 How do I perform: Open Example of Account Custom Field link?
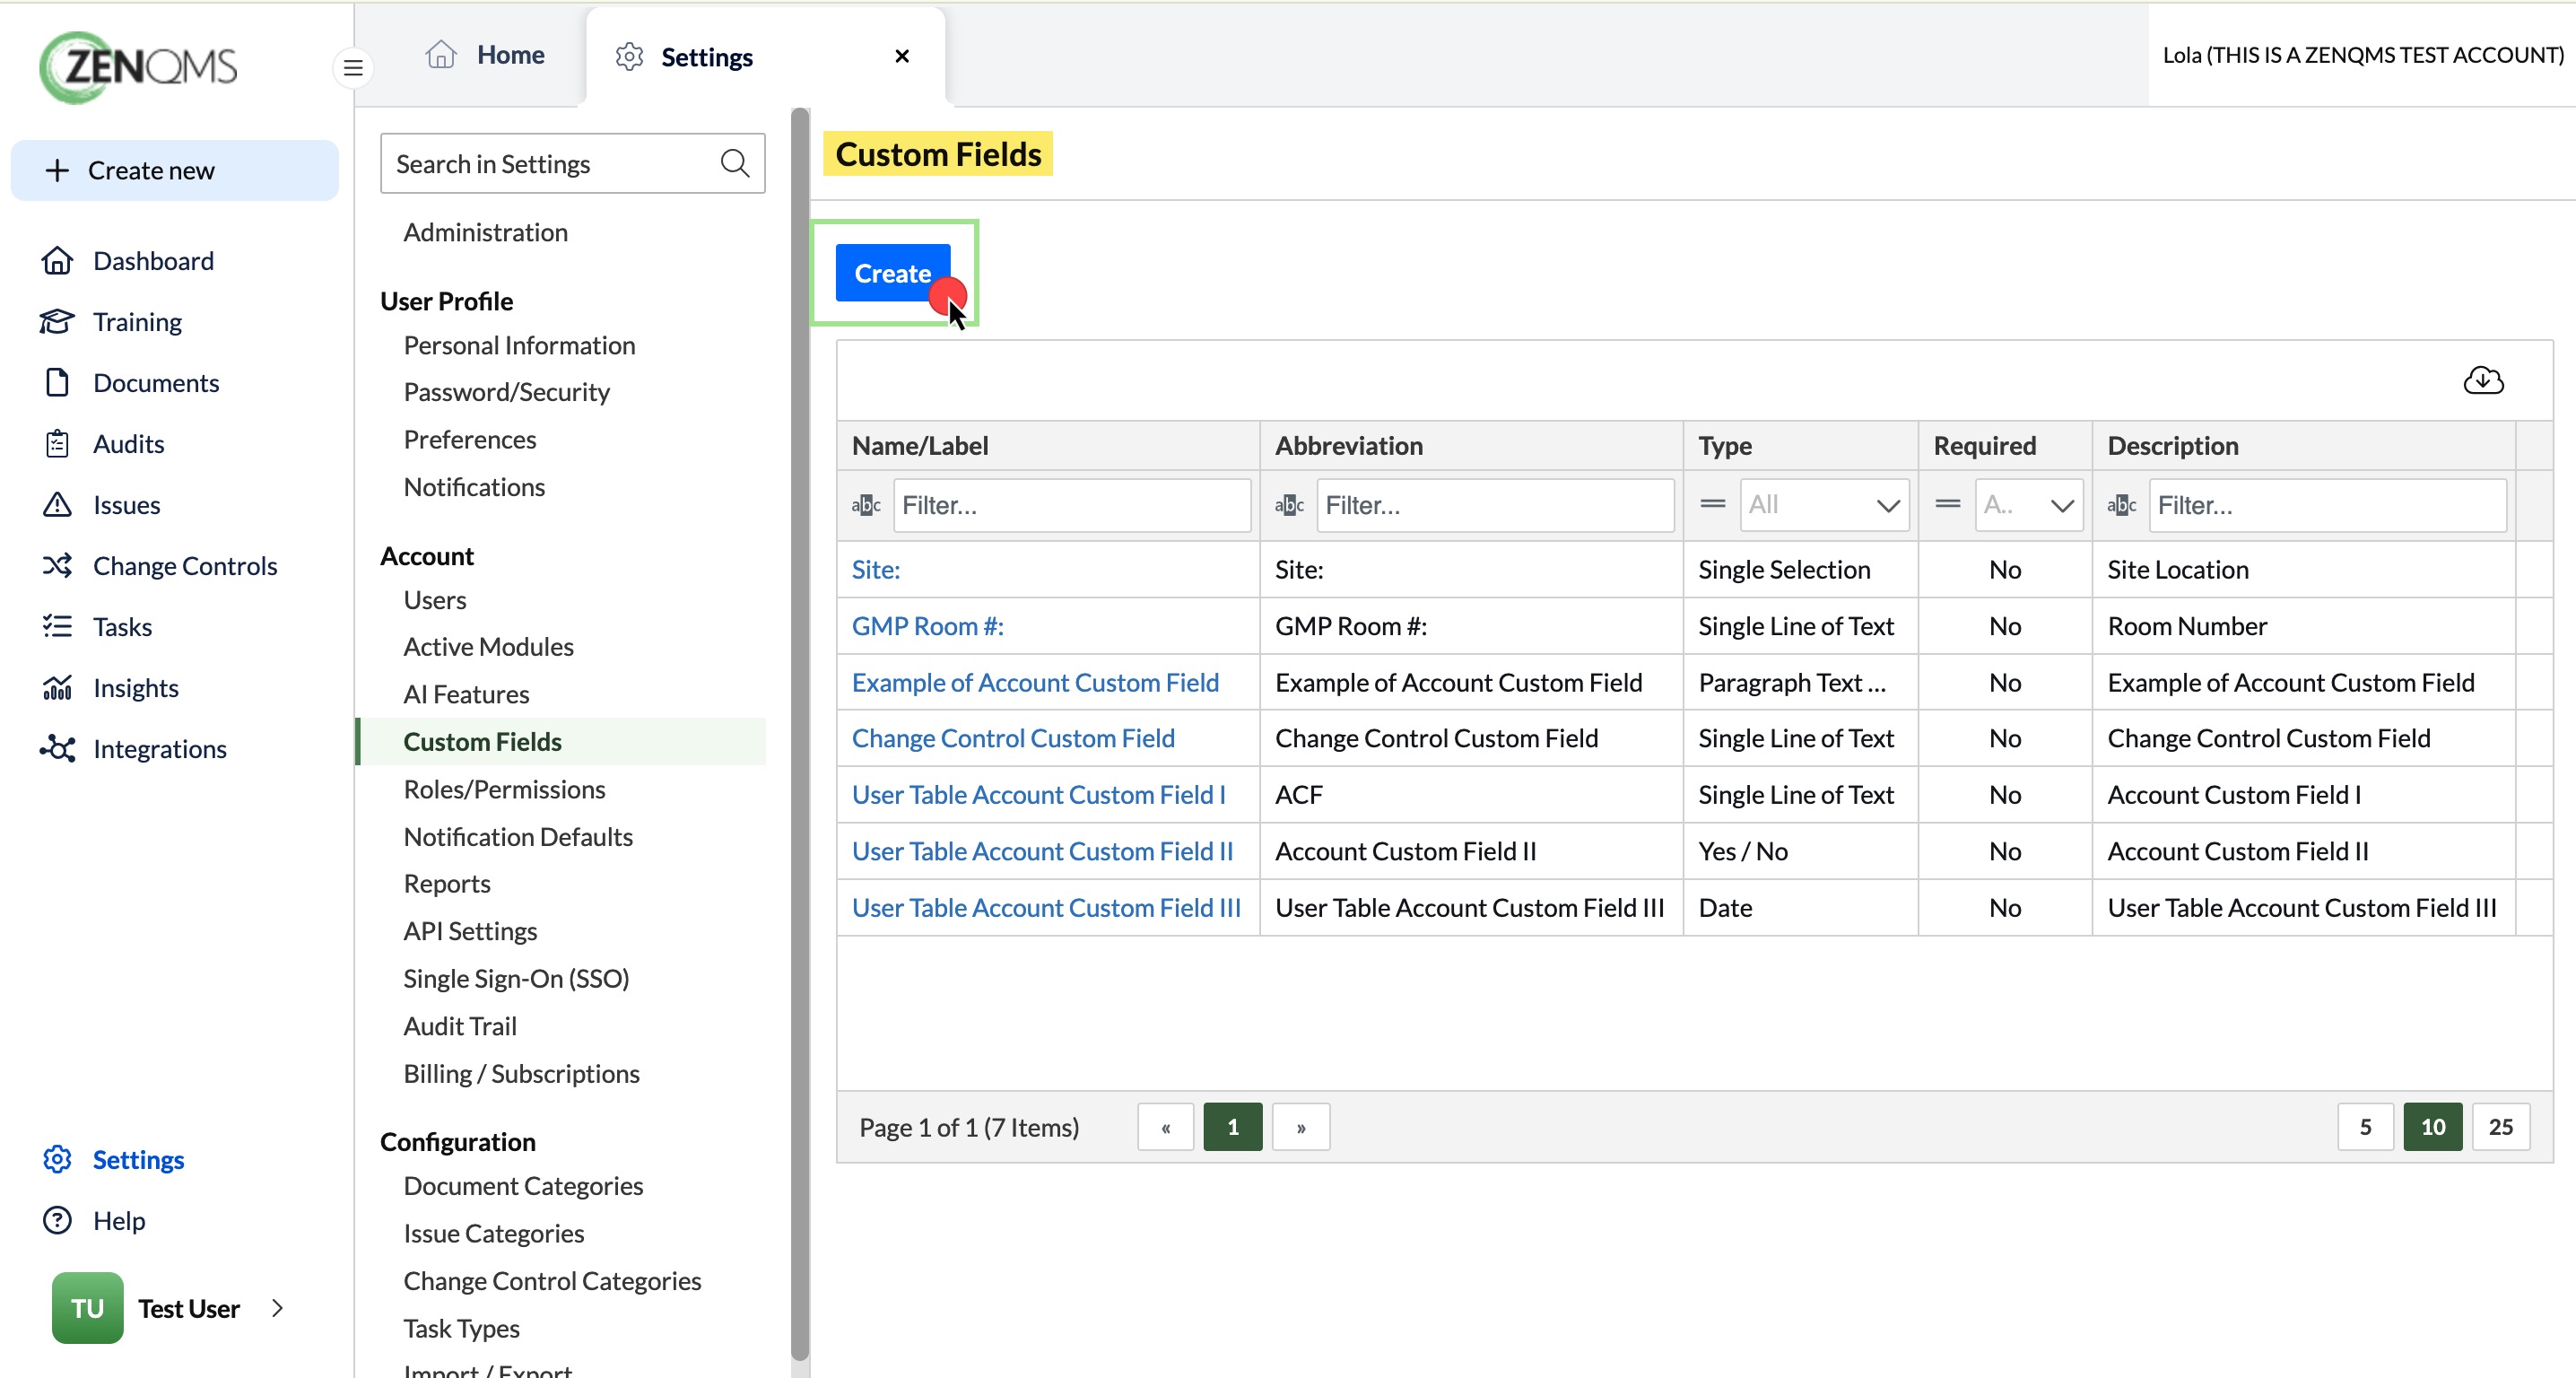pos(1035,683)
